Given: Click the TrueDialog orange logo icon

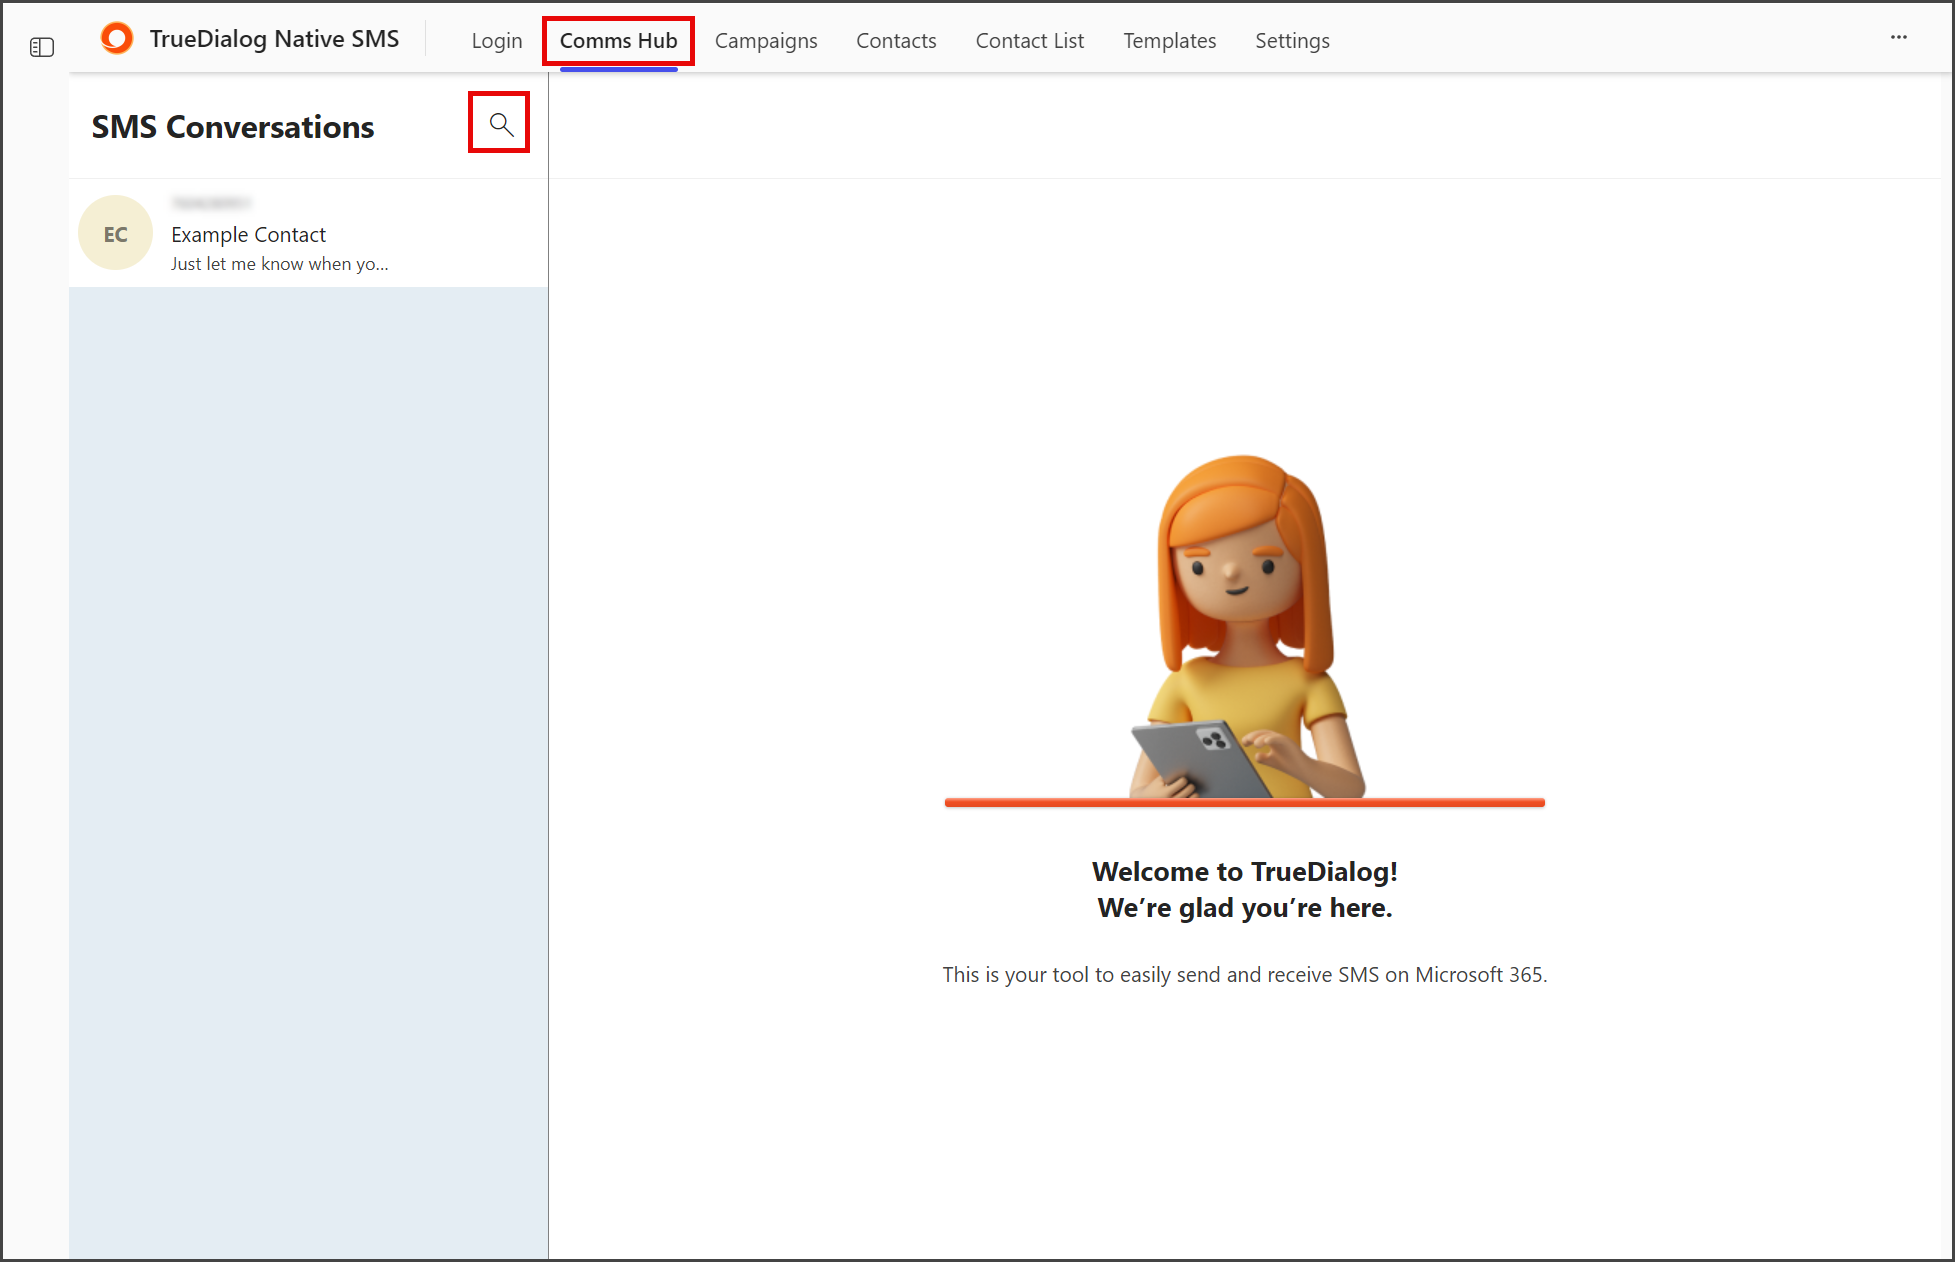Looking at the screenshot, I should pos(117,39).
